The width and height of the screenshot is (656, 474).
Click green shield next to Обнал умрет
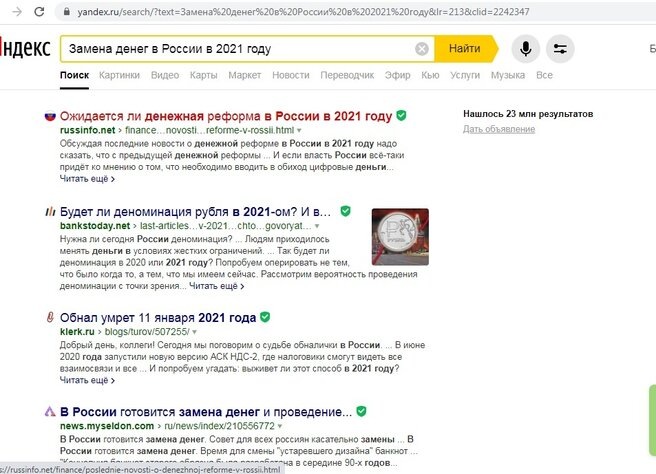pos(265,317)
